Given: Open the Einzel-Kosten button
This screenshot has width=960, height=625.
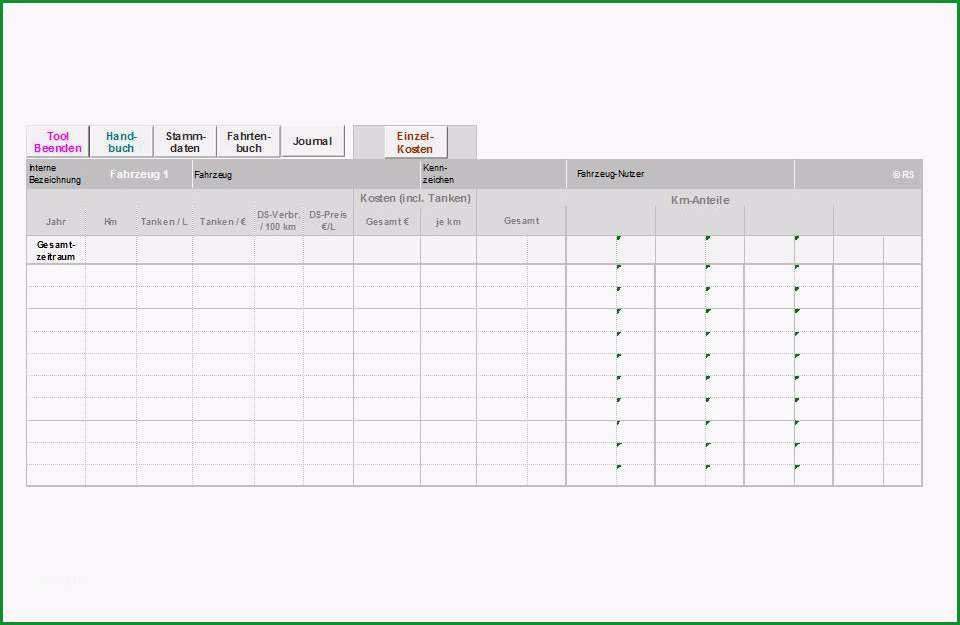Looking at the screenshot, I should point(415,143).
